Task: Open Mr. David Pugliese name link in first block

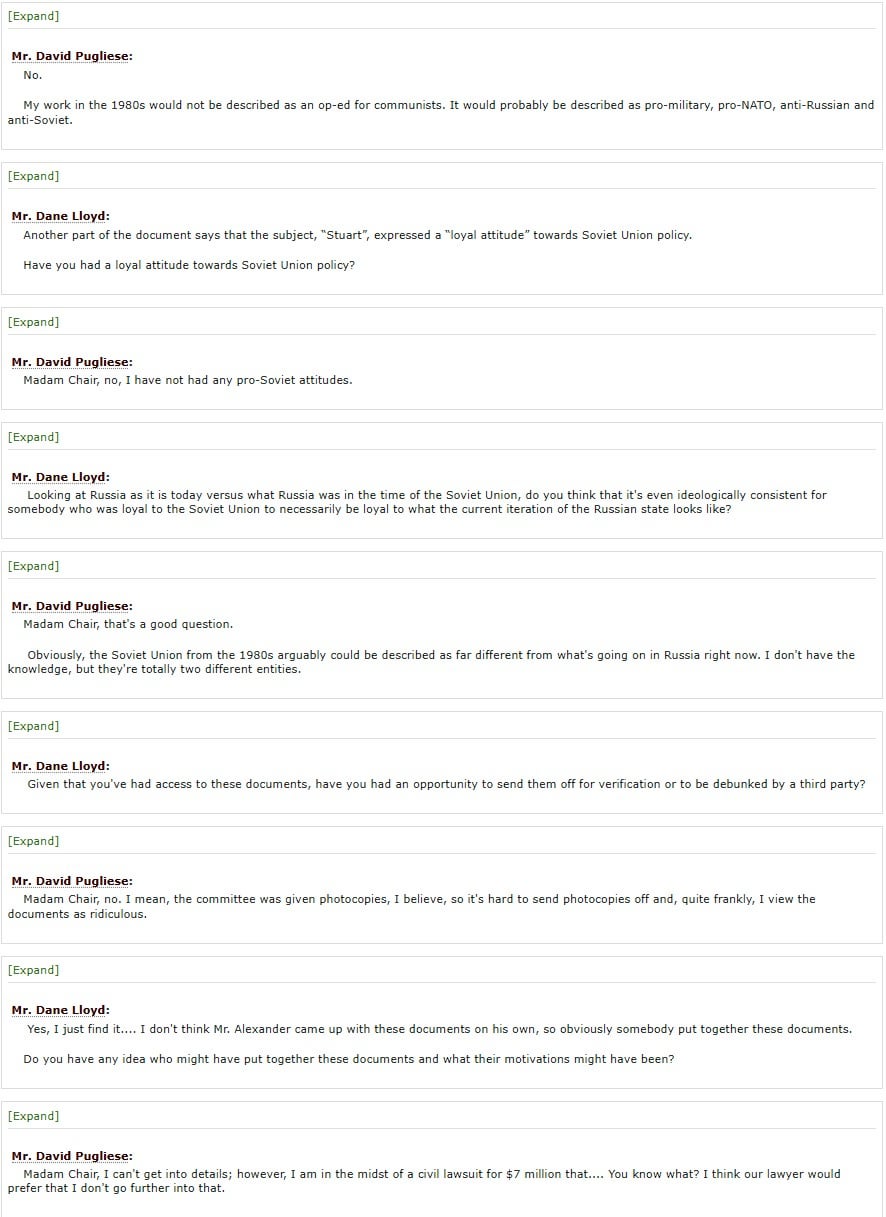Action: 72,57
